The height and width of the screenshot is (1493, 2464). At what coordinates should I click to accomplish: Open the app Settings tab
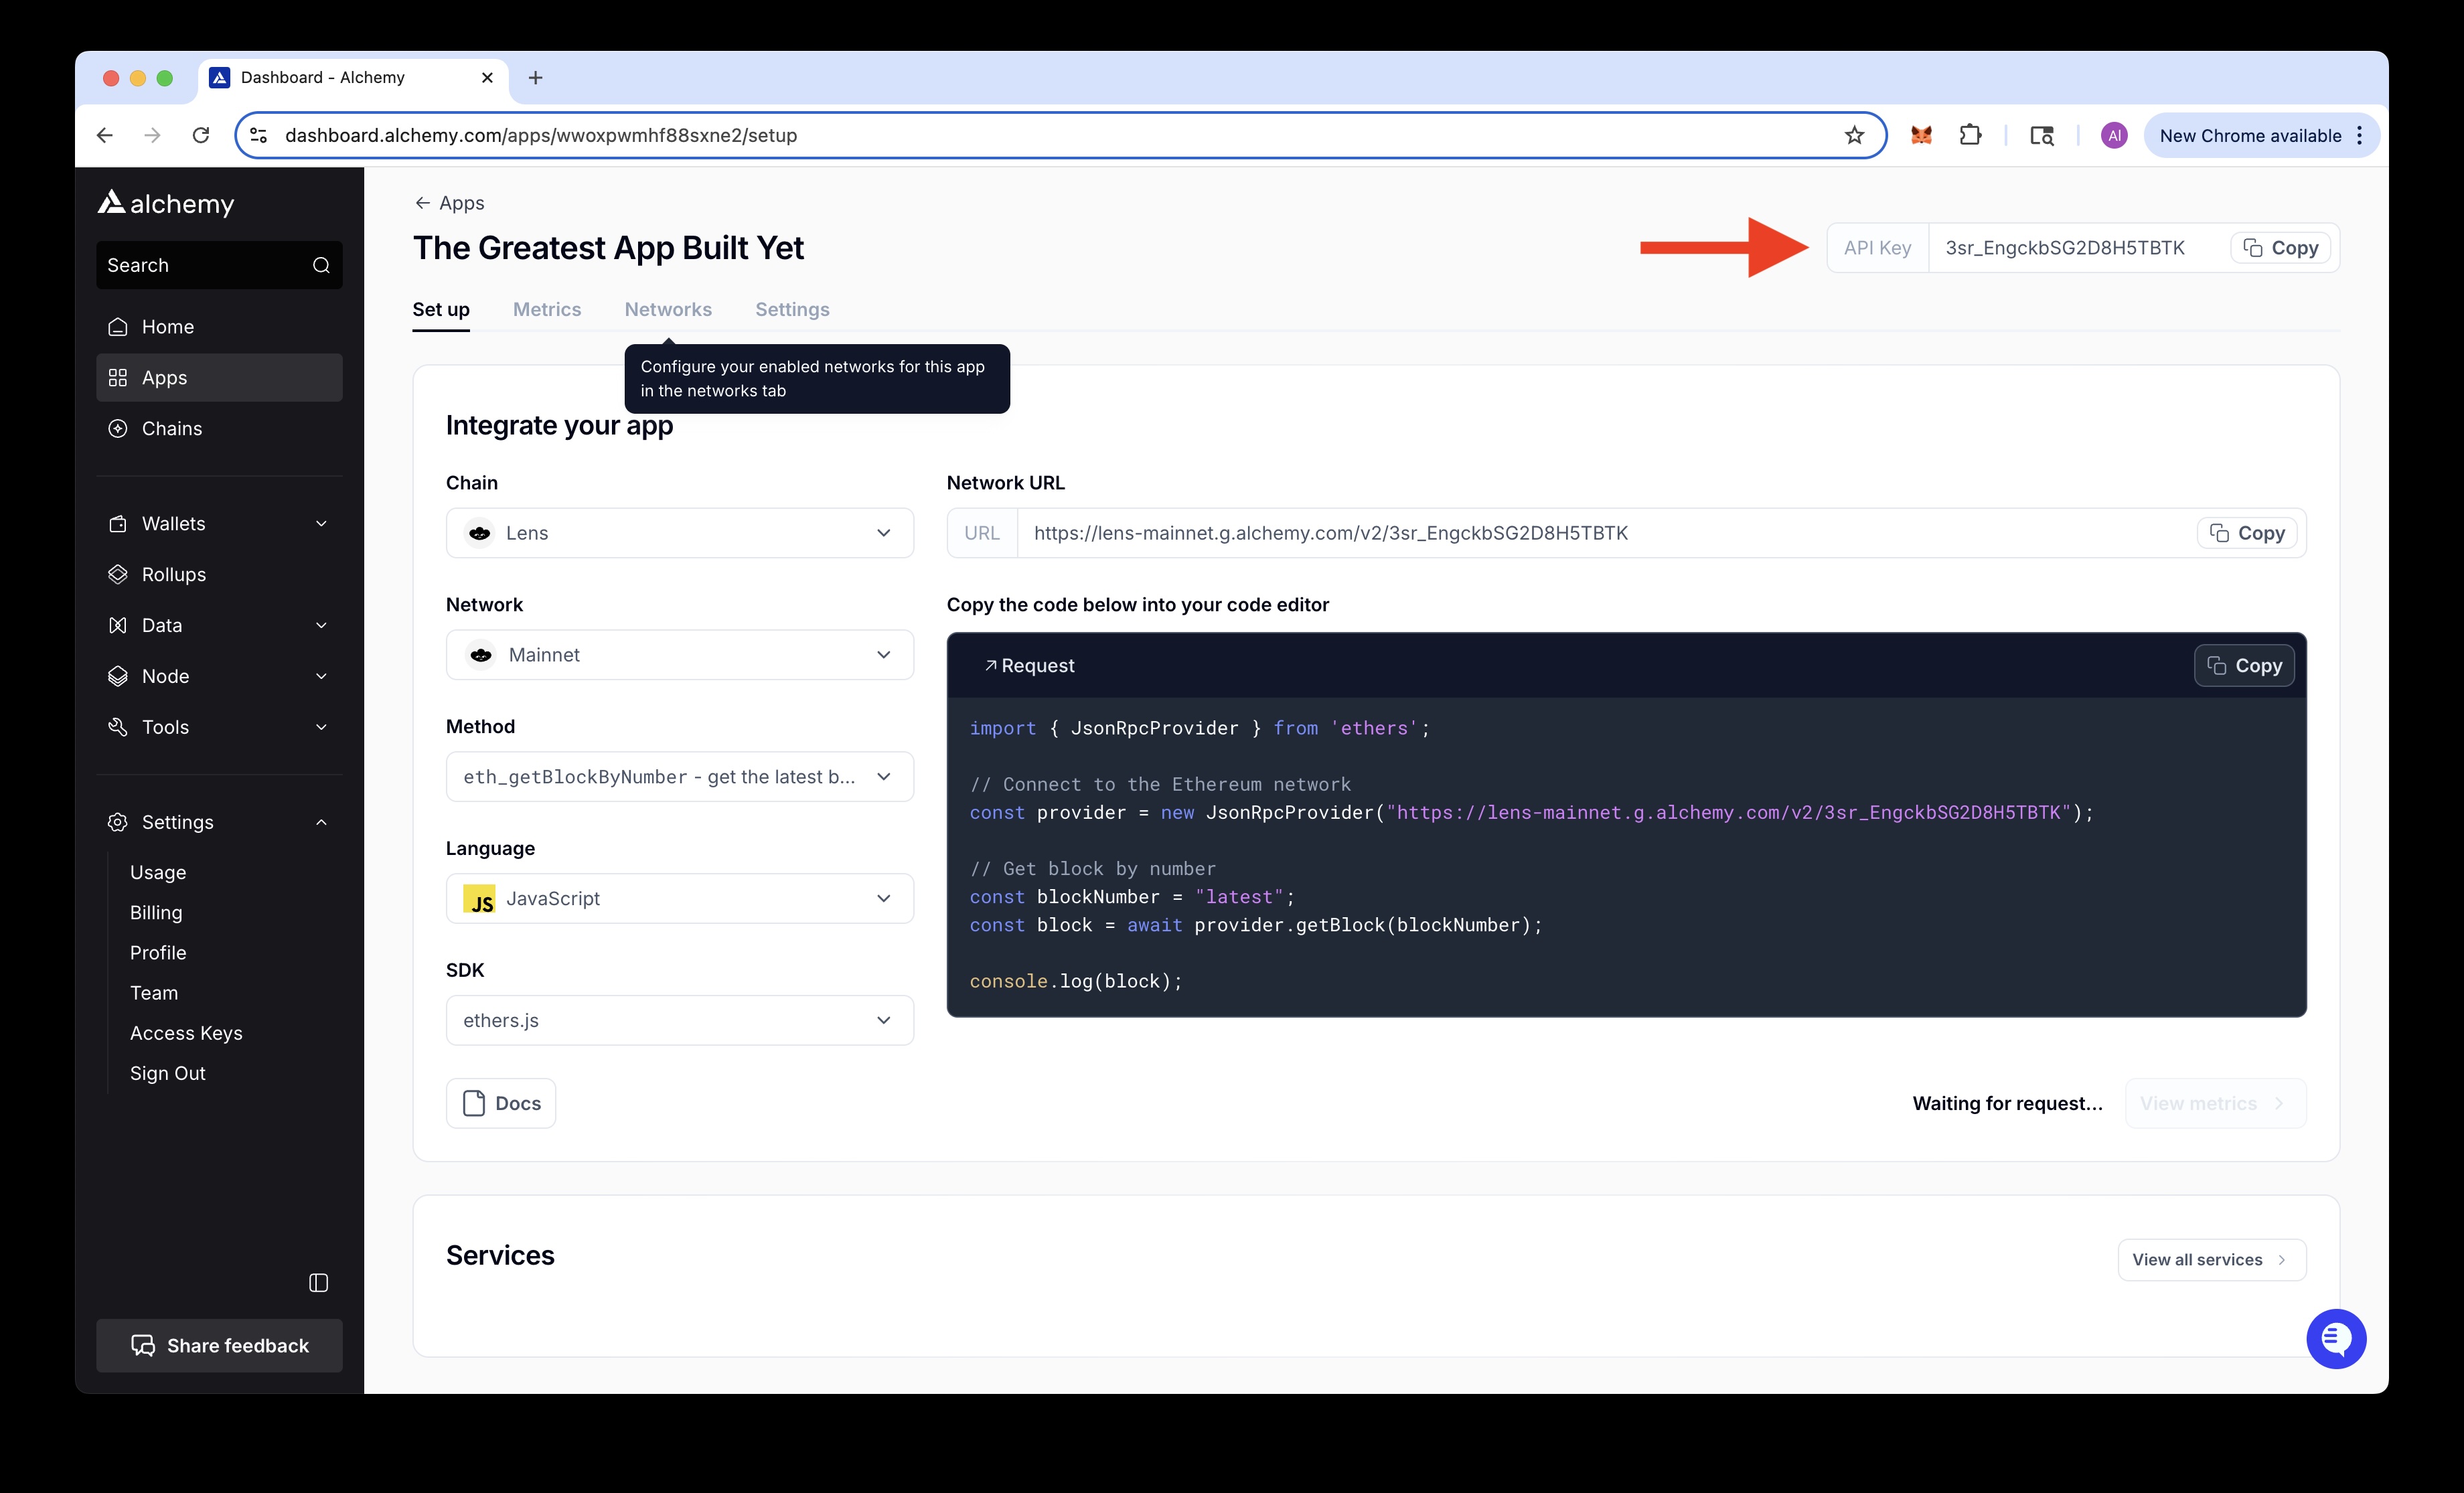coord(792,309)
